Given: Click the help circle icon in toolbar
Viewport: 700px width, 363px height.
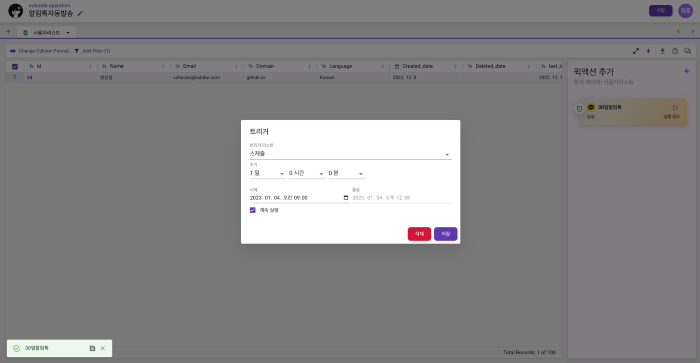Looking at the screenshot, I should pos(675,51).
